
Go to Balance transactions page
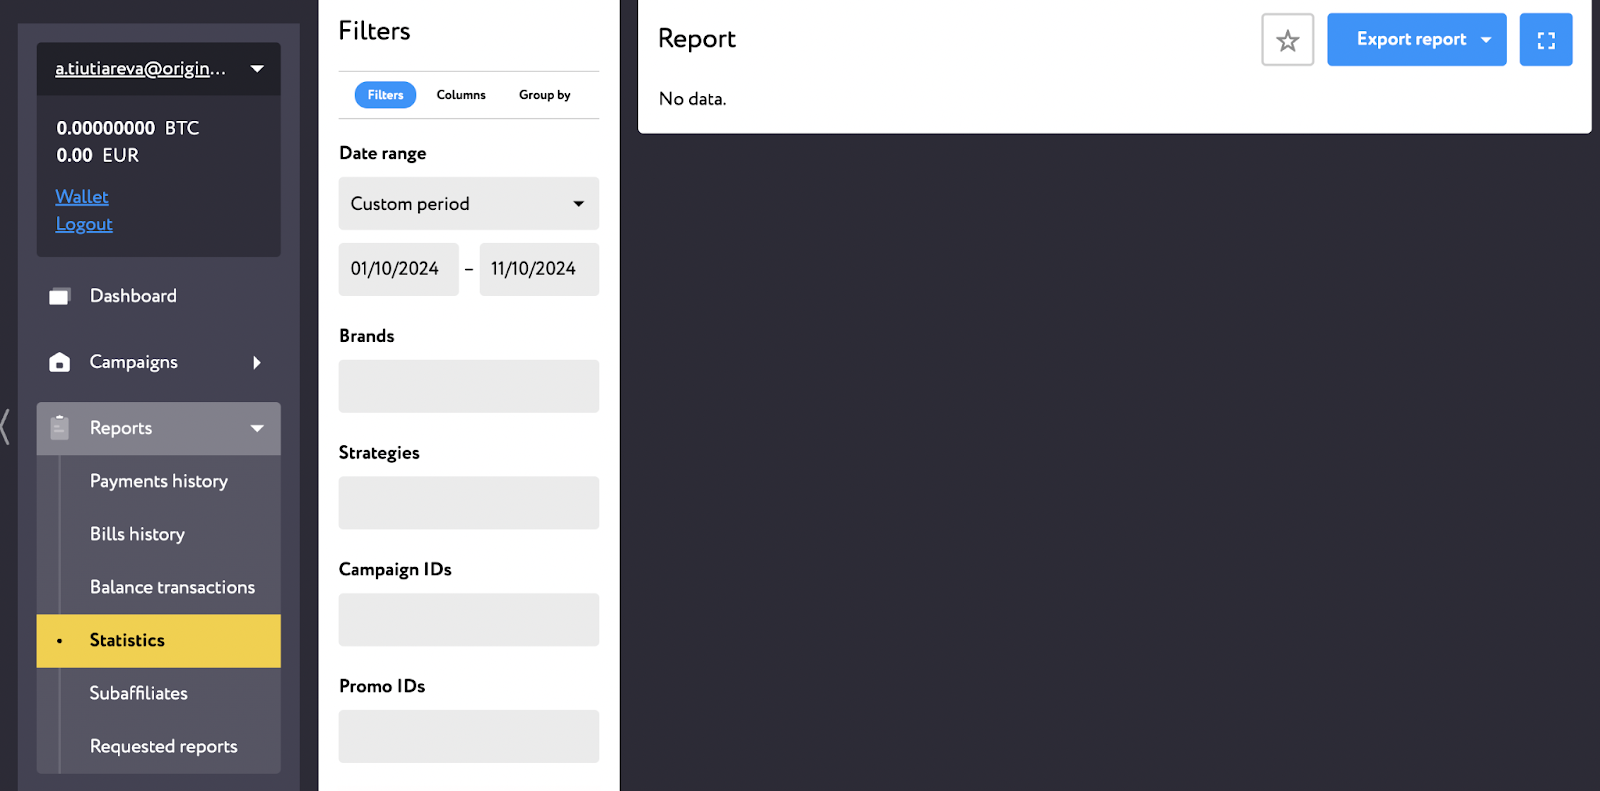(172, 587)
